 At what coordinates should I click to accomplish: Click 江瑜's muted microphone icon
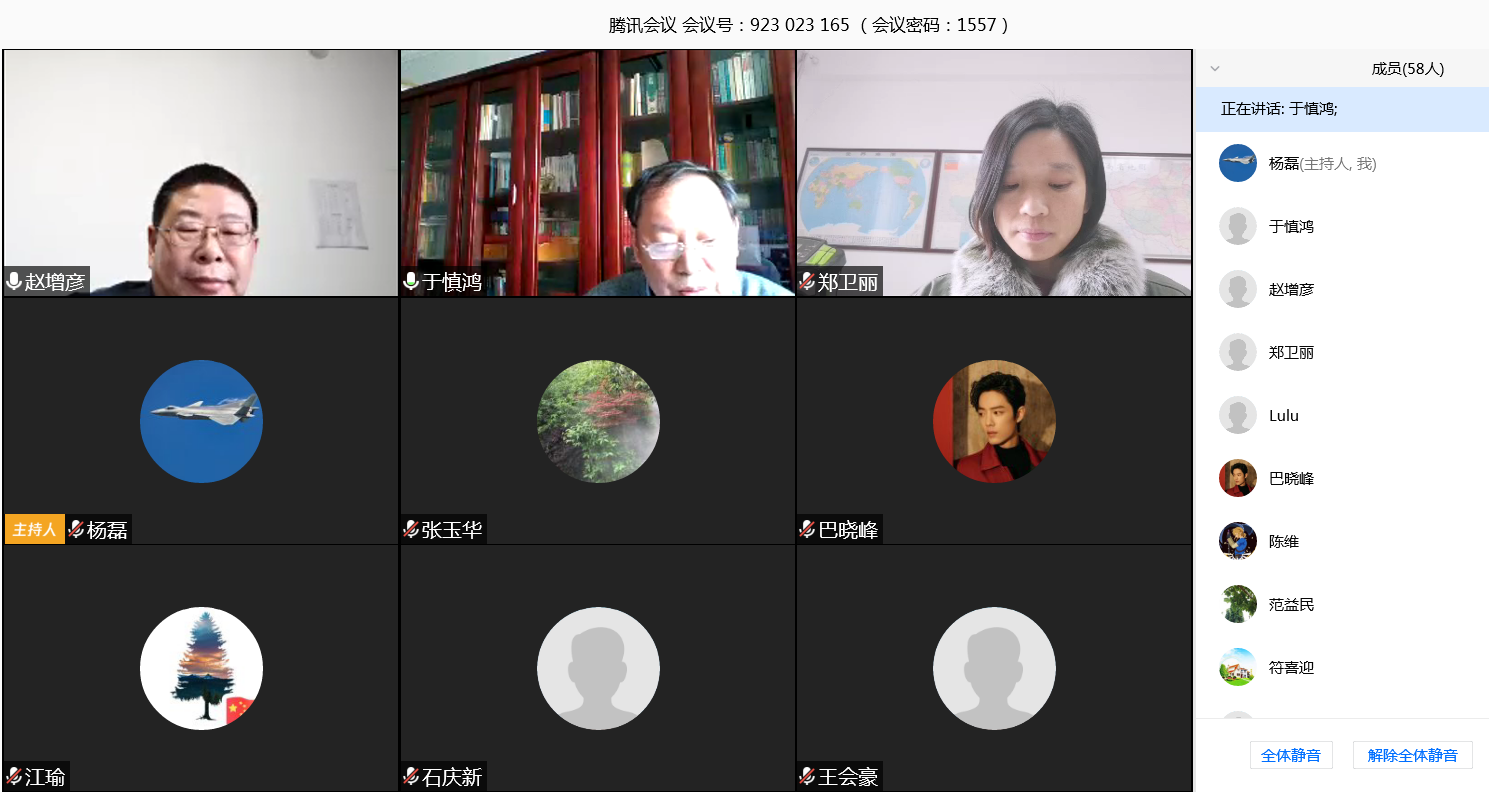click(14, 777)
